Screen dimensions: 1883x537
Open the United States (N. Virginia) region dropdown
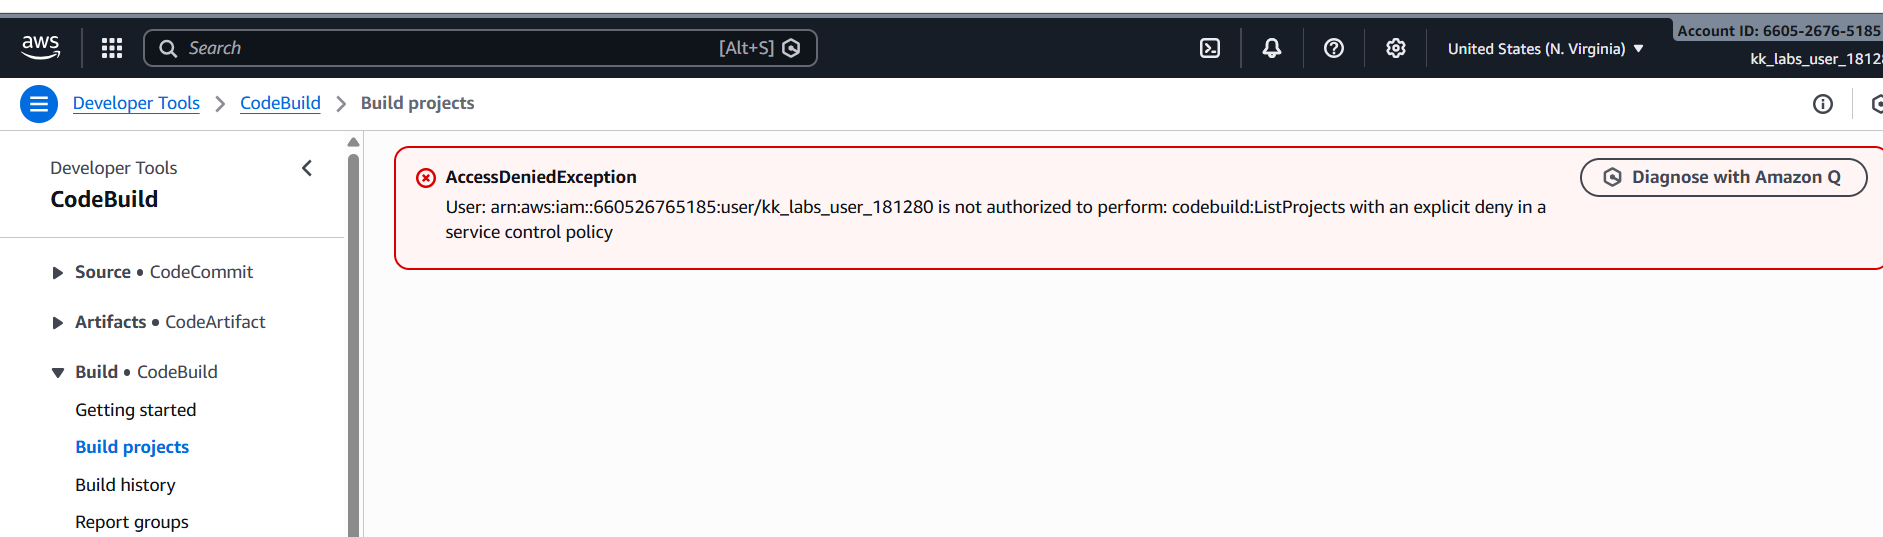pyautogui.click(x=1545, y=49)
